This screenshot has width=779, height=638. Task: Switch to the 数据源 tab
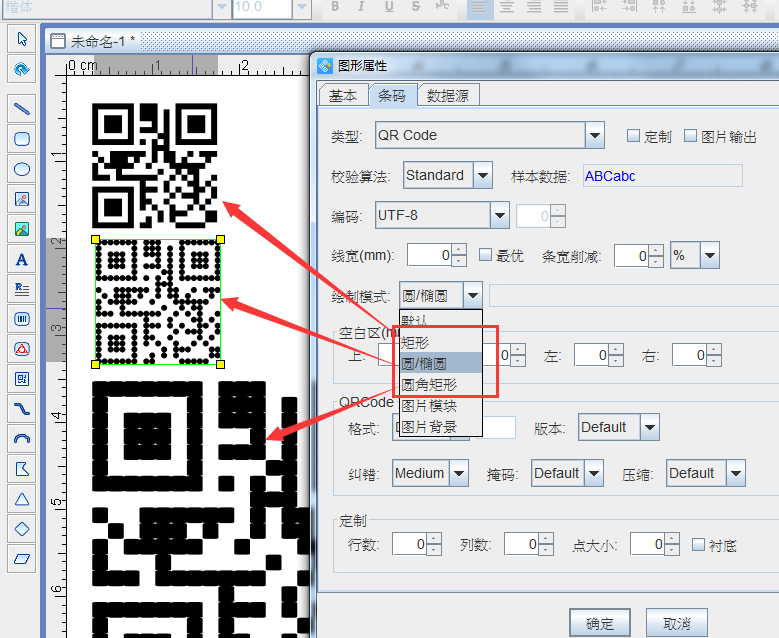click(449, 96)
